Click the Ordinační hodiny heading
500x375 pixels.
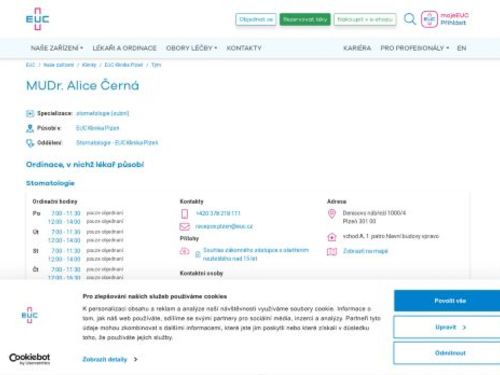tap(55, 202)
